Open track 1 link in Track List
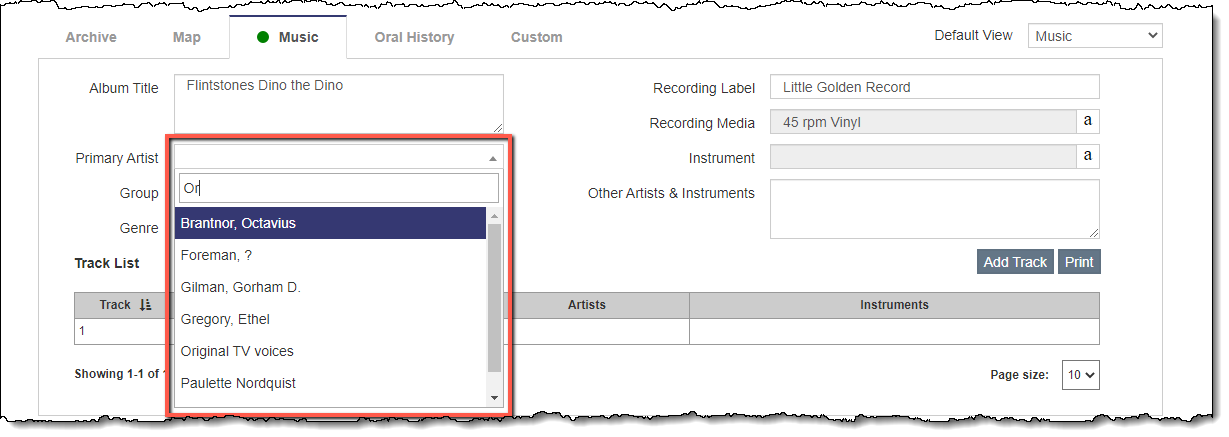This screenshot has height=437, width=1229. click(81, 331)
